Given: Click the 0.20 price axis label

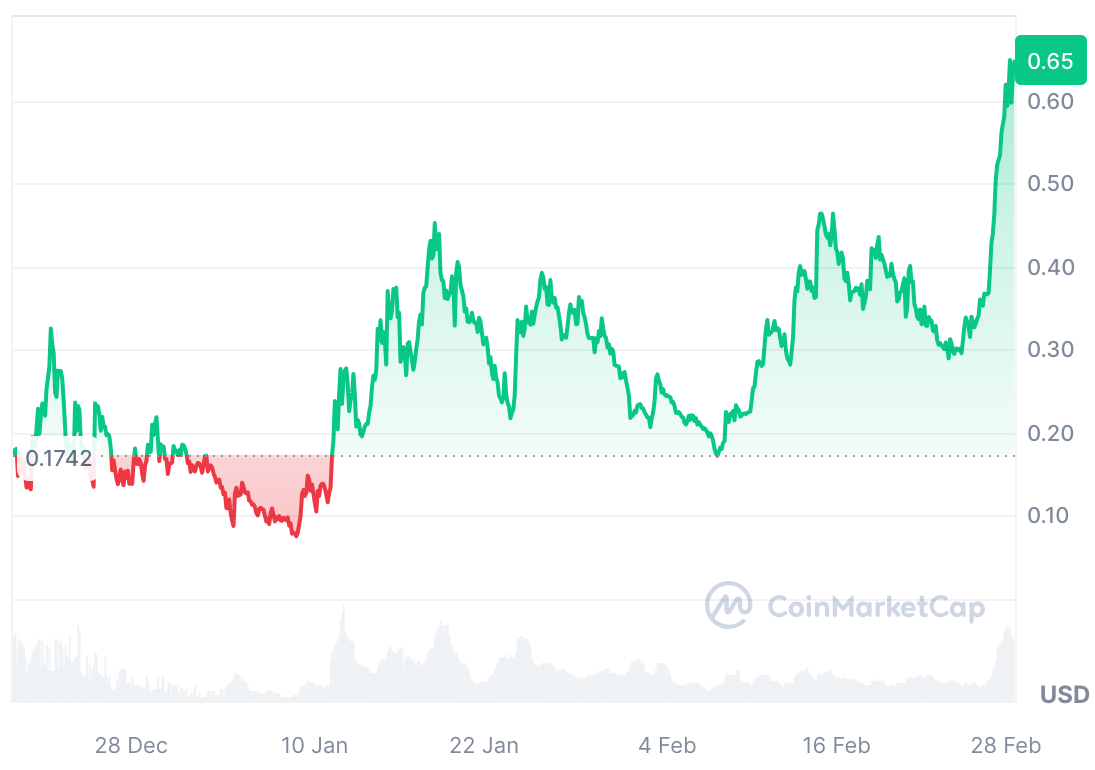Looking at the screenshot, I should coord(1050,433).
